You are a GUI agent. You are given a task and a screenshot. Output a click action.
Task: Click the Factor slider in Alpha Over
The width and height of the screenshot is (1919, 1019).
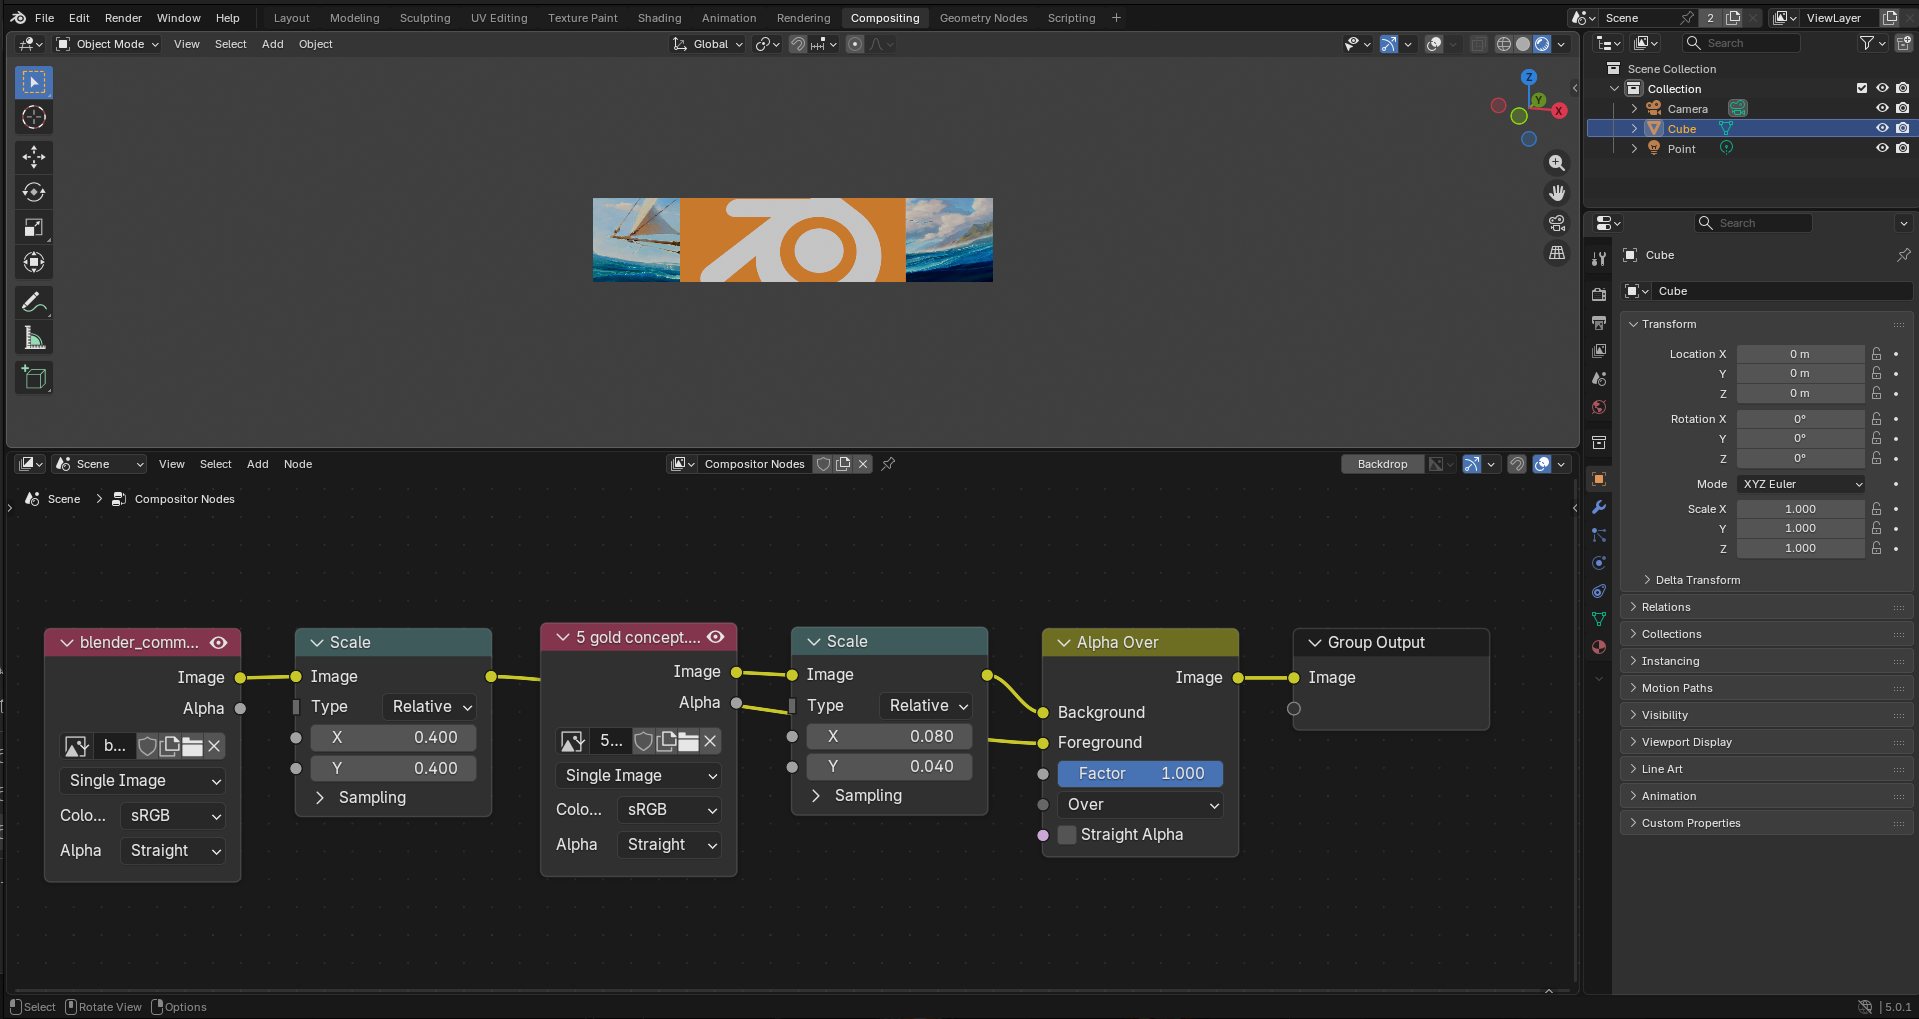coord(1141,774)
